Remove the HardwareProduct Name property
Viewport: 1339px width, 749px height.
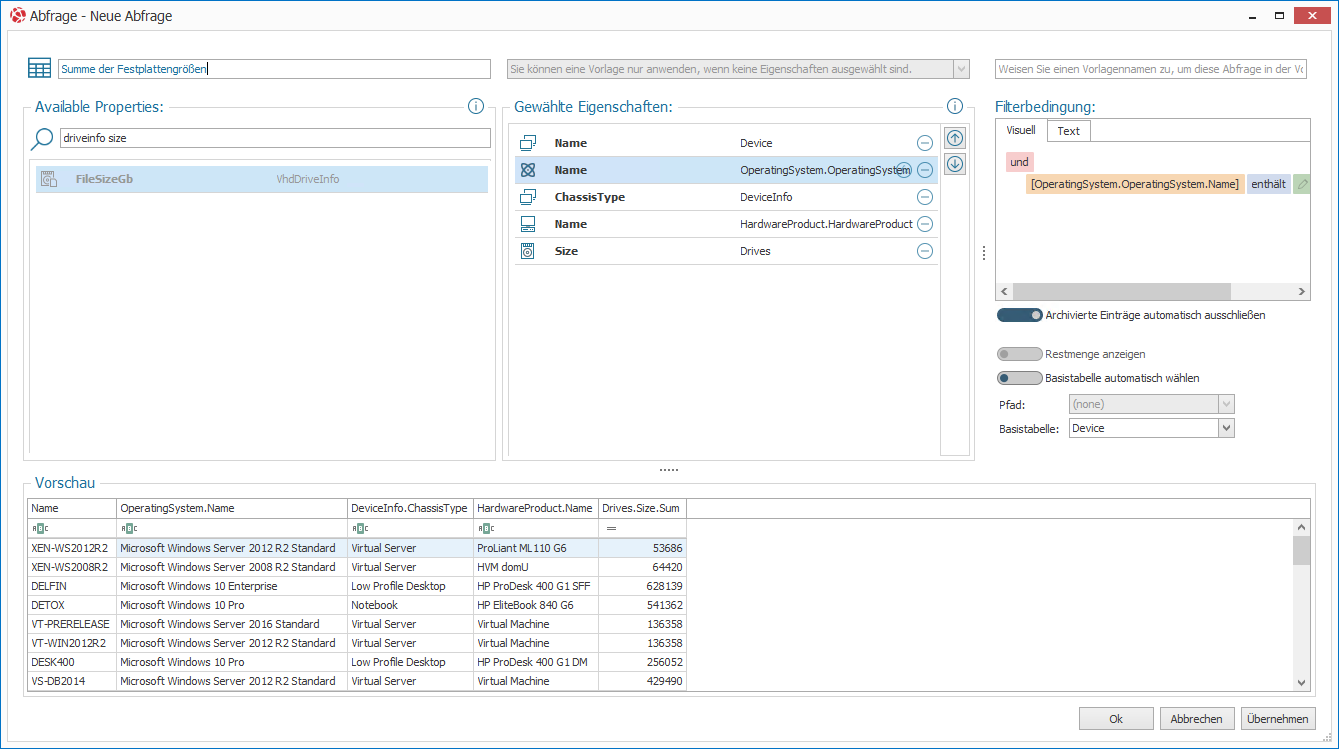925,224
